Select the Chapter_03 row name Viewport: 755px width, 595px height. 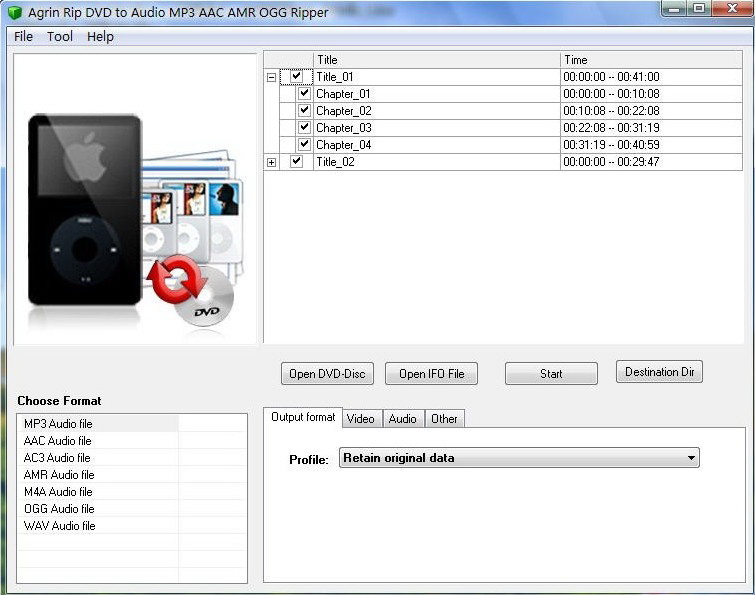coord(344,128)
